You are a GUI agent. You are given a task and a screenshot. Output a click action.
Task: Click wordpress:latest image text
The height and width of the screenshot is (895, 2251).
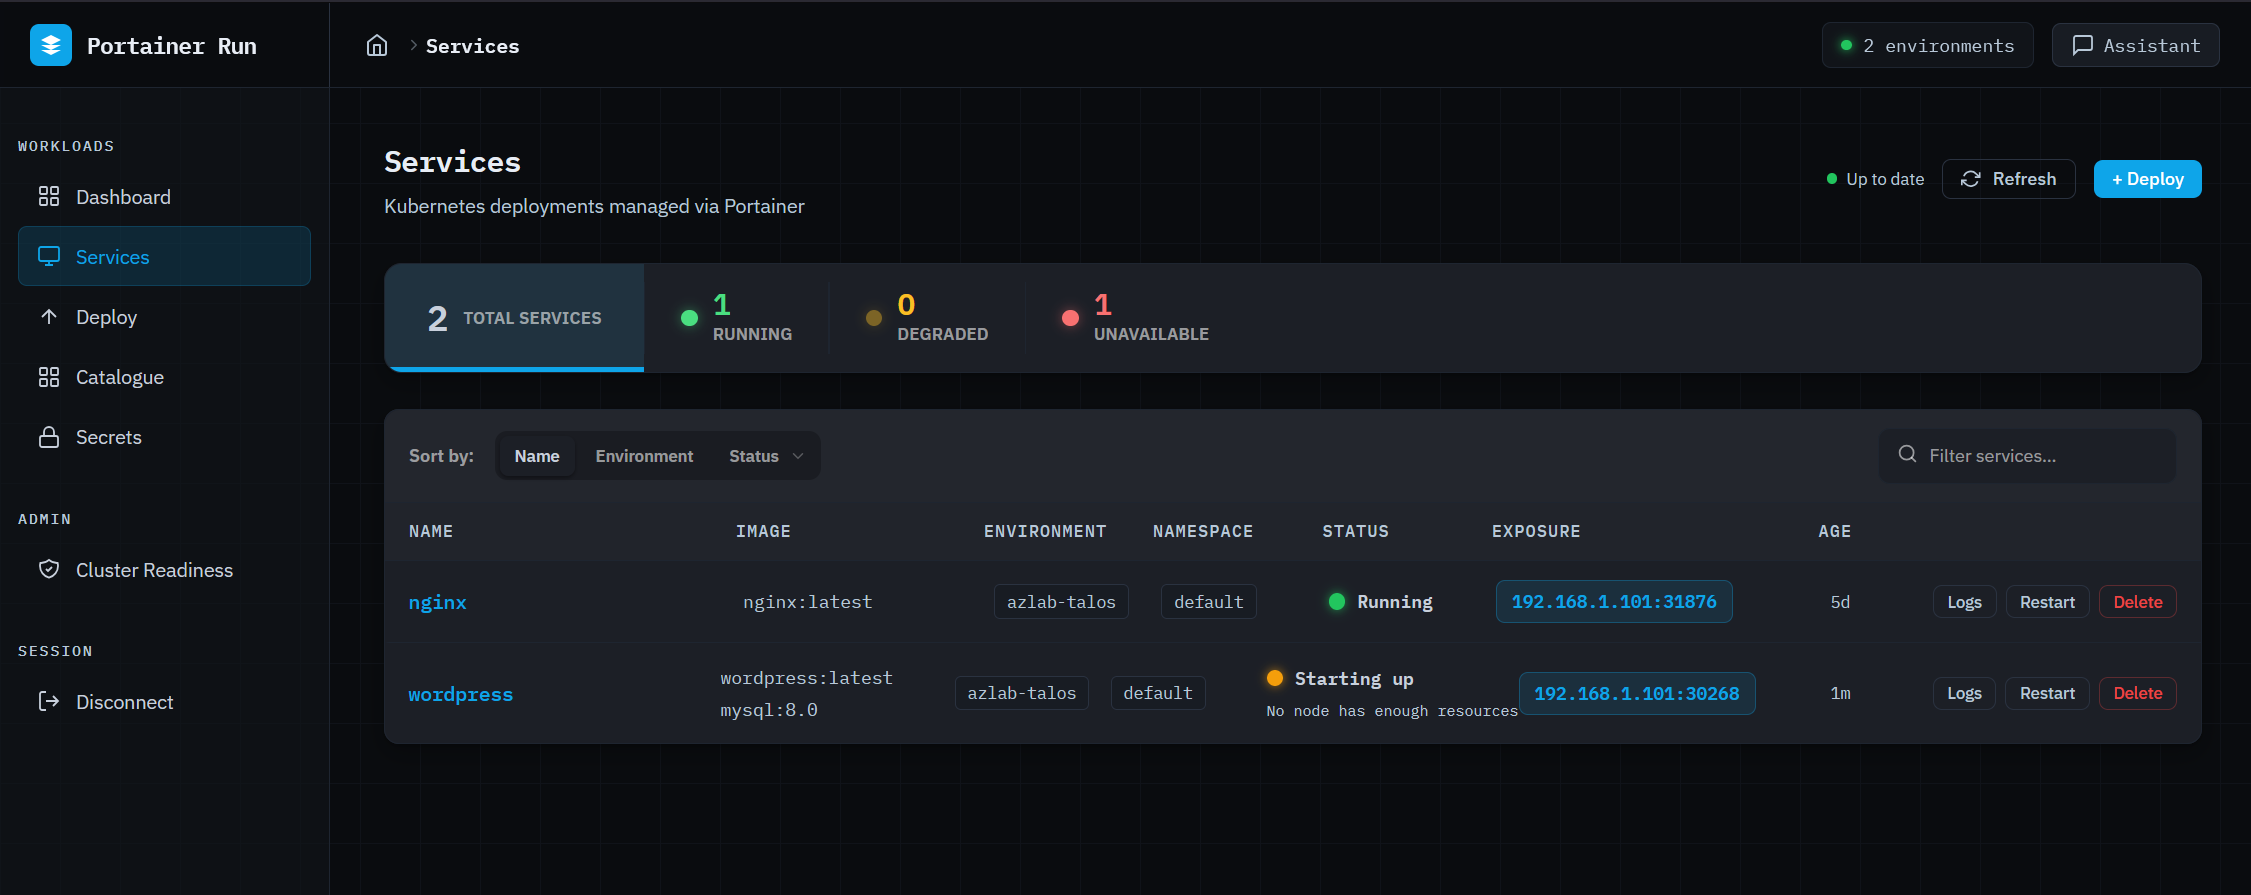[x=806, y=678]
